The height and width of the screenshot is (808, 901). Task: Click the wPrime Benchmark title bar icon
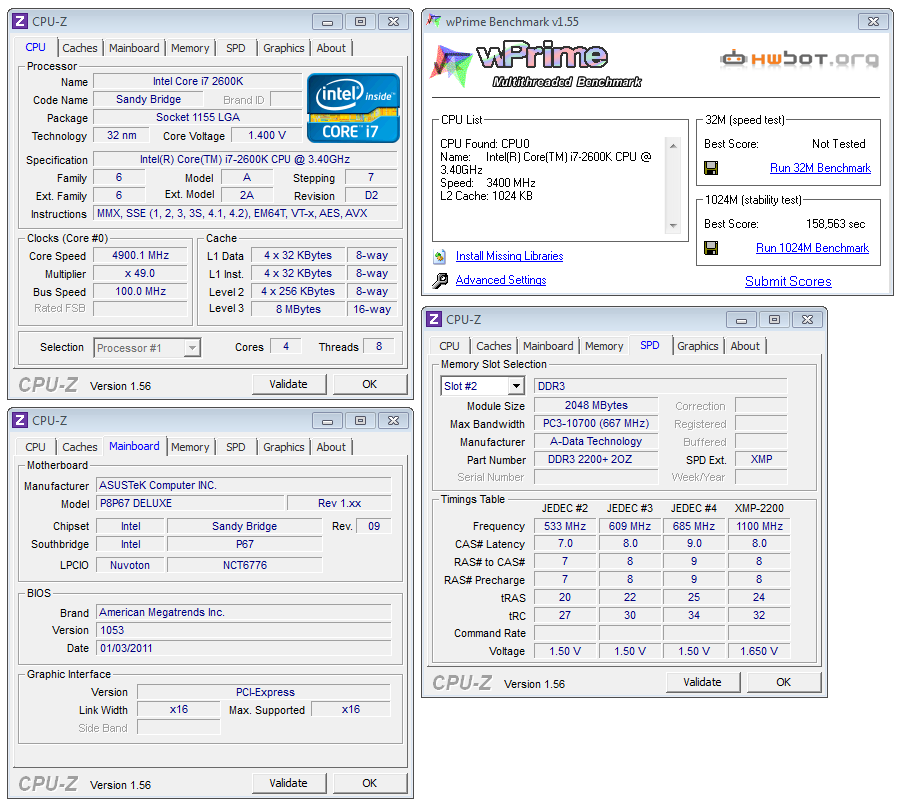(x=434, y=21)
